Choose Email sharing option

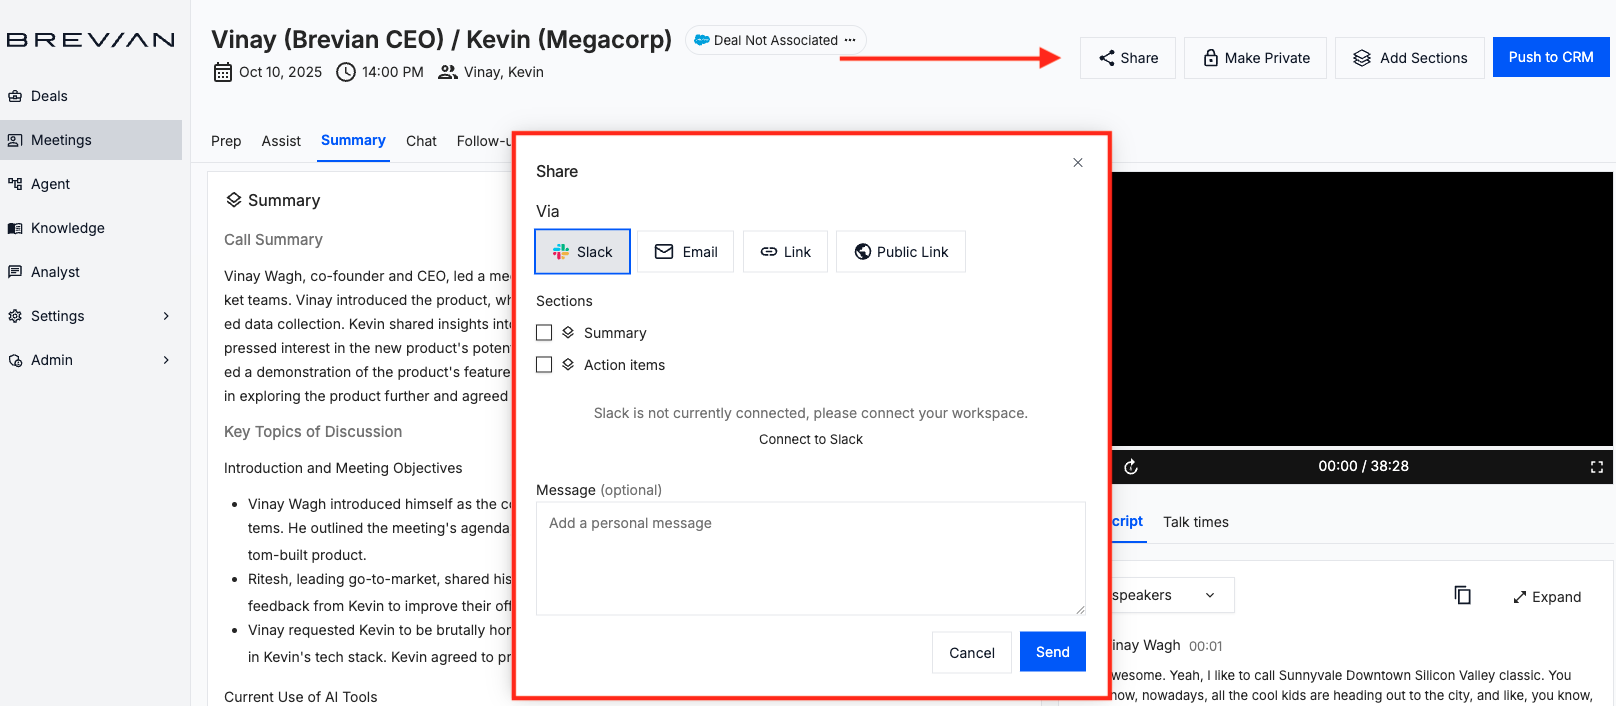tap(686, 252)
